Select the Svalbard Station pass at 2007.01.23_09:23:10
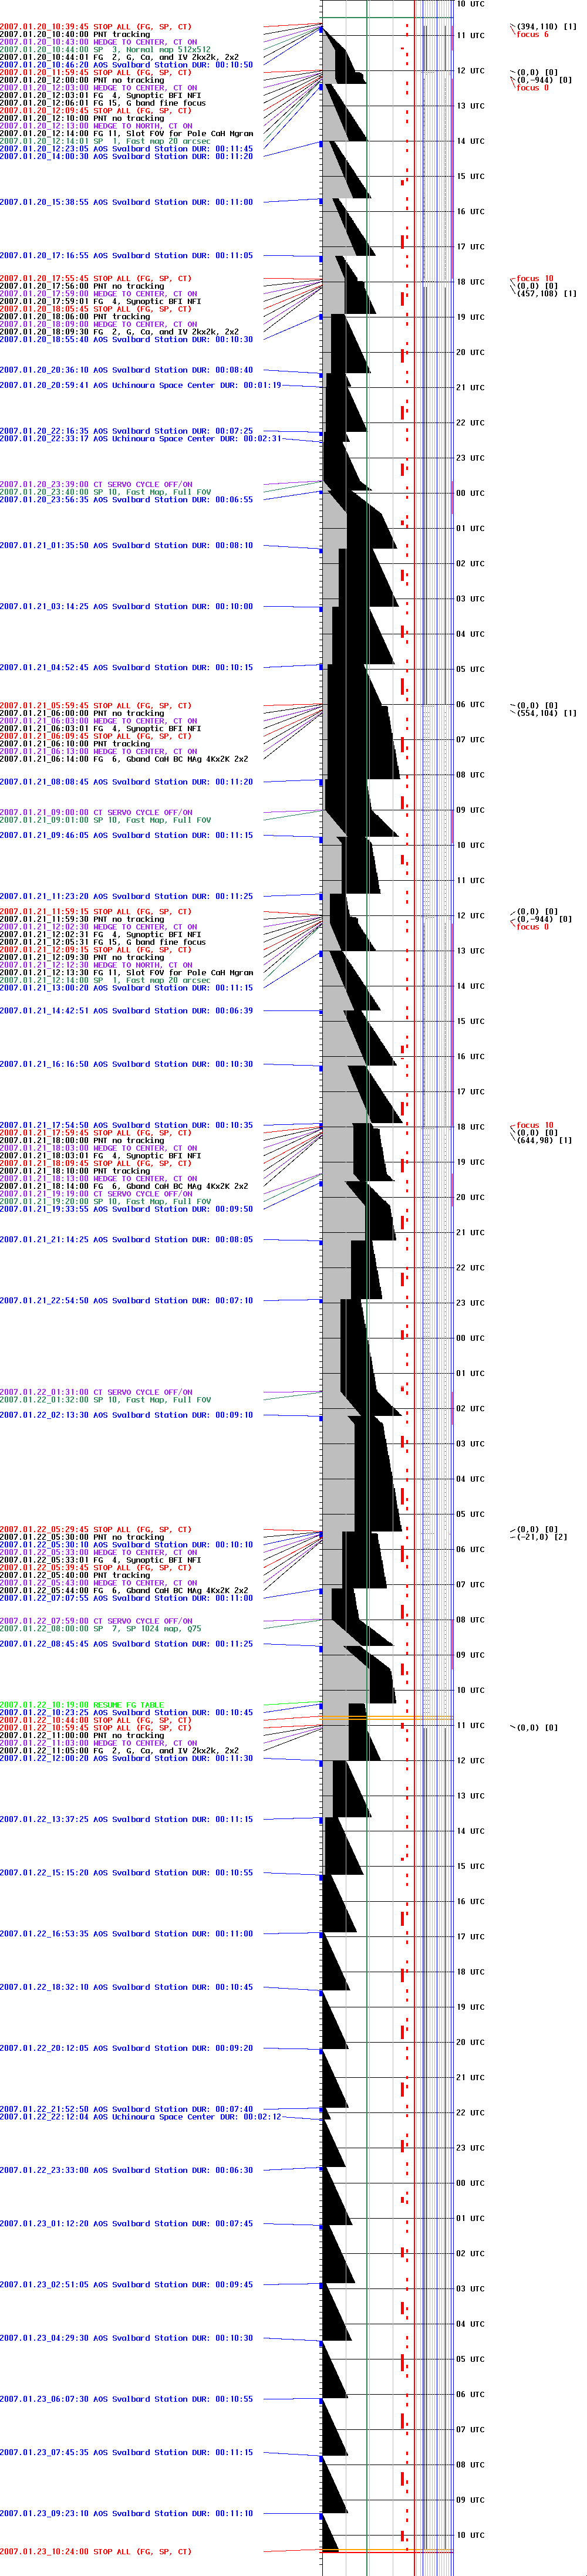587x2576 pixels. coord(126,2513)
